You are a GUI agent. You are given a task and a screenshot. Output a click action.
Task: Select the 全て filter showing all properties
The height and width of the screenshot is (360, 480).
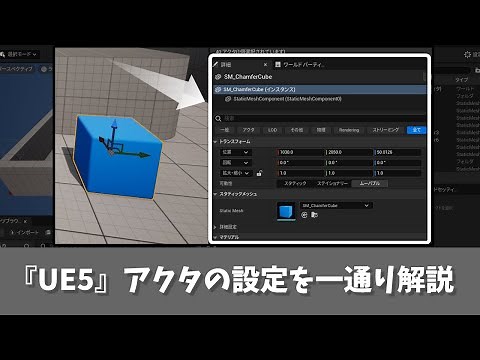[x=416, y=130]
